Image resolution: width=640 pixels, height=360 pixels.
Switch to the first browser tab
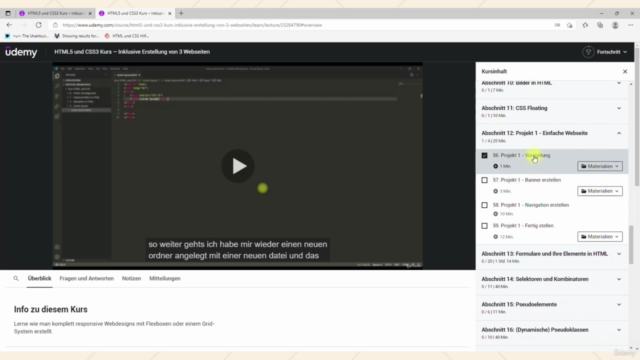tap(56, 13)
